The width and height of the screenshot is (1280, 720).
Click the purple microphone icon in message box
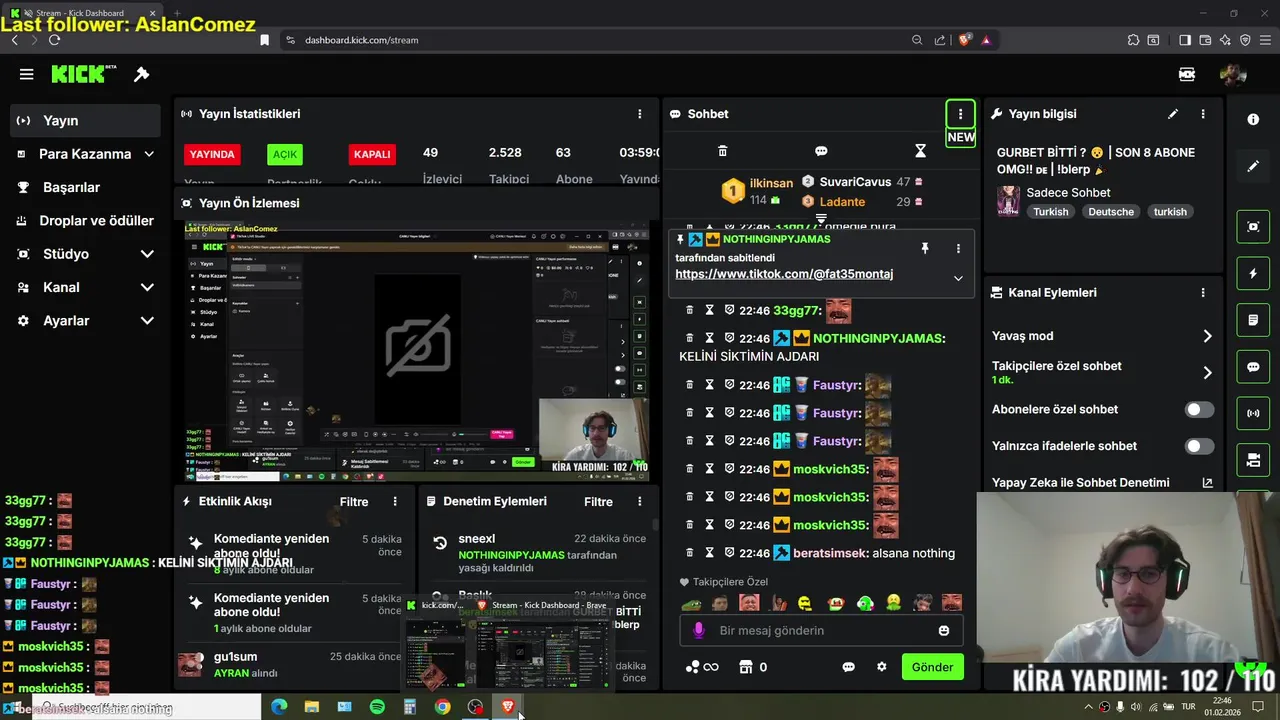pyautogui.click(x=699, y=630)
